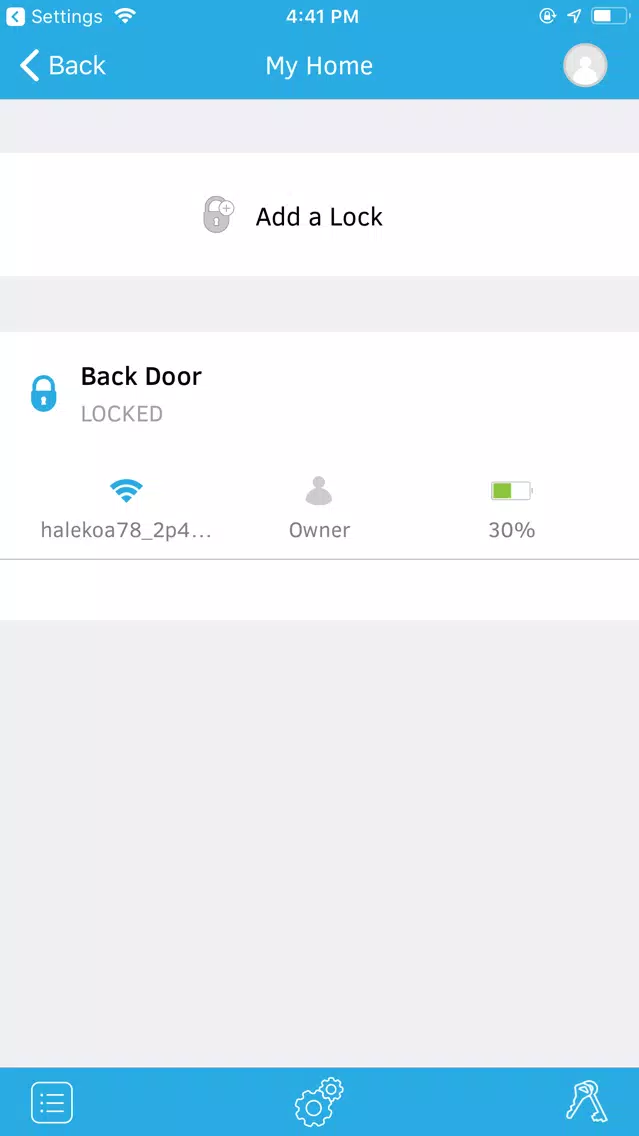
Task: Go back using the Back chevron
Action: pos(29,65)
